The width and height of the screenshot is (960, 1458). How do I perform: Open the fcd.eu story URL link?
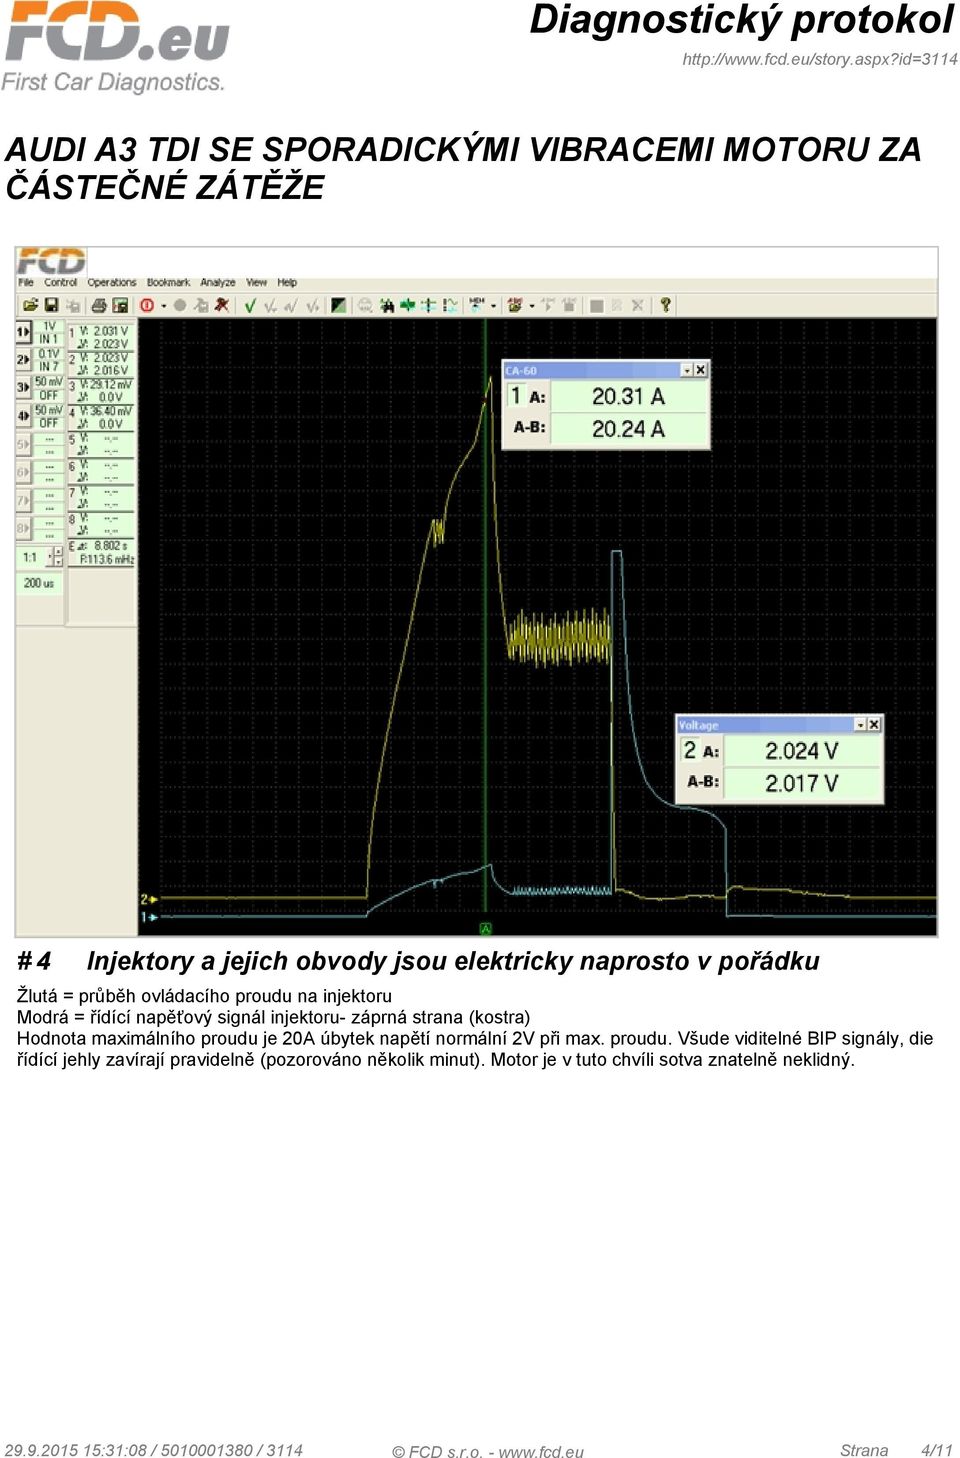(820, 59)
